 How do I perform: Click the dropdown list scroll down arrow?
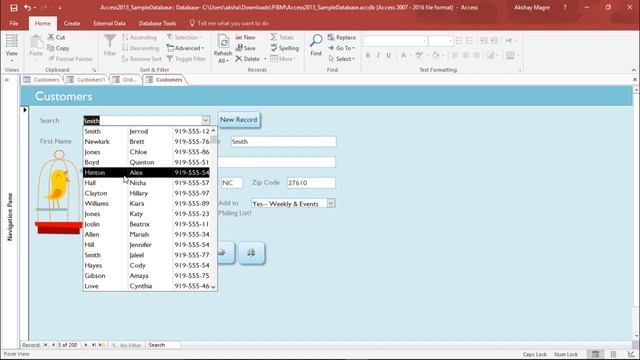coord(213,287)
